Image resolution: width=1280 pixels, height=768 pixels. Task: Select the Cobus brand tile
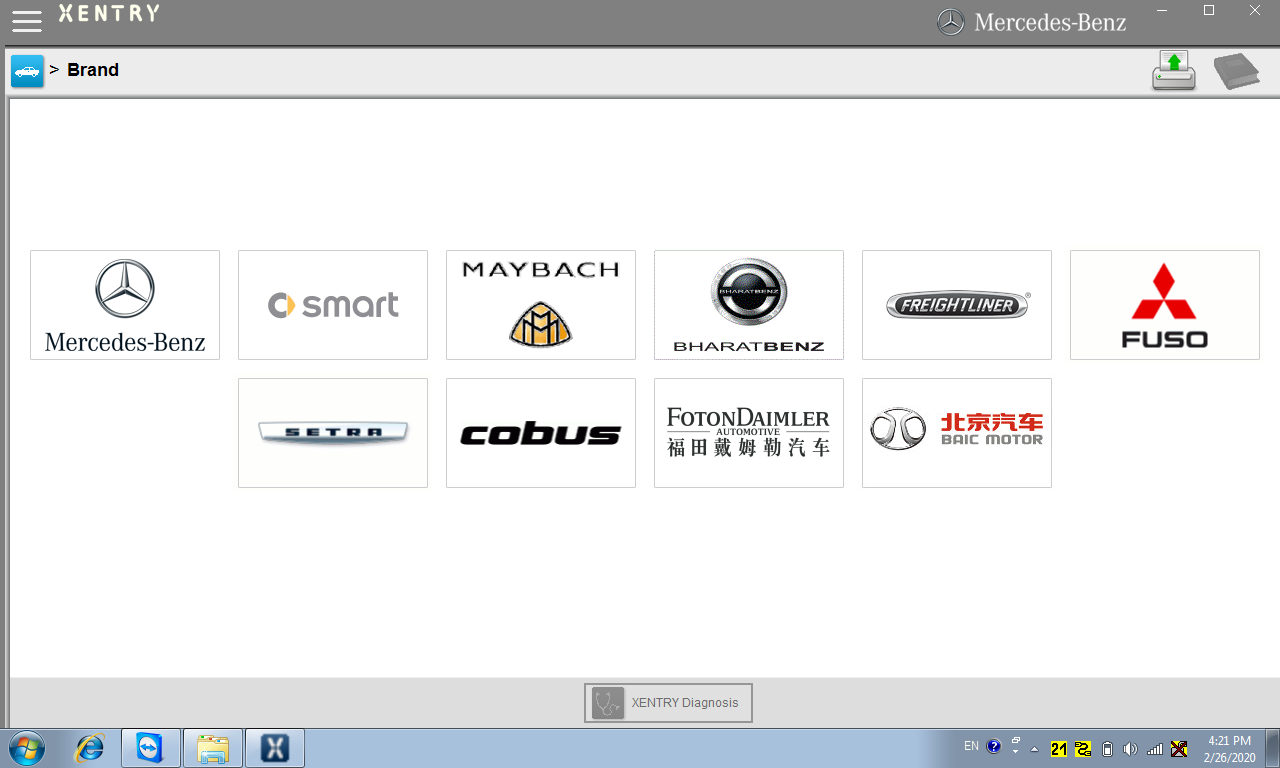tap(541, 433)
